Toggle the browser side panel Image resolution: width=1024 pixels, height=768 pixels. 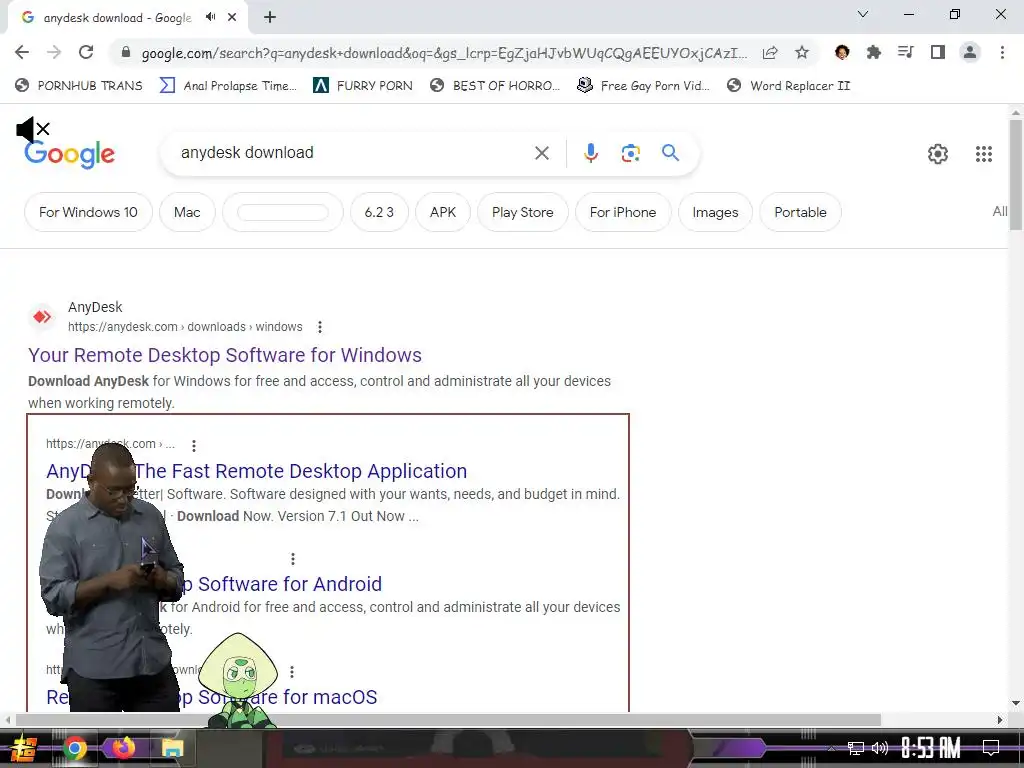point(938,52)
